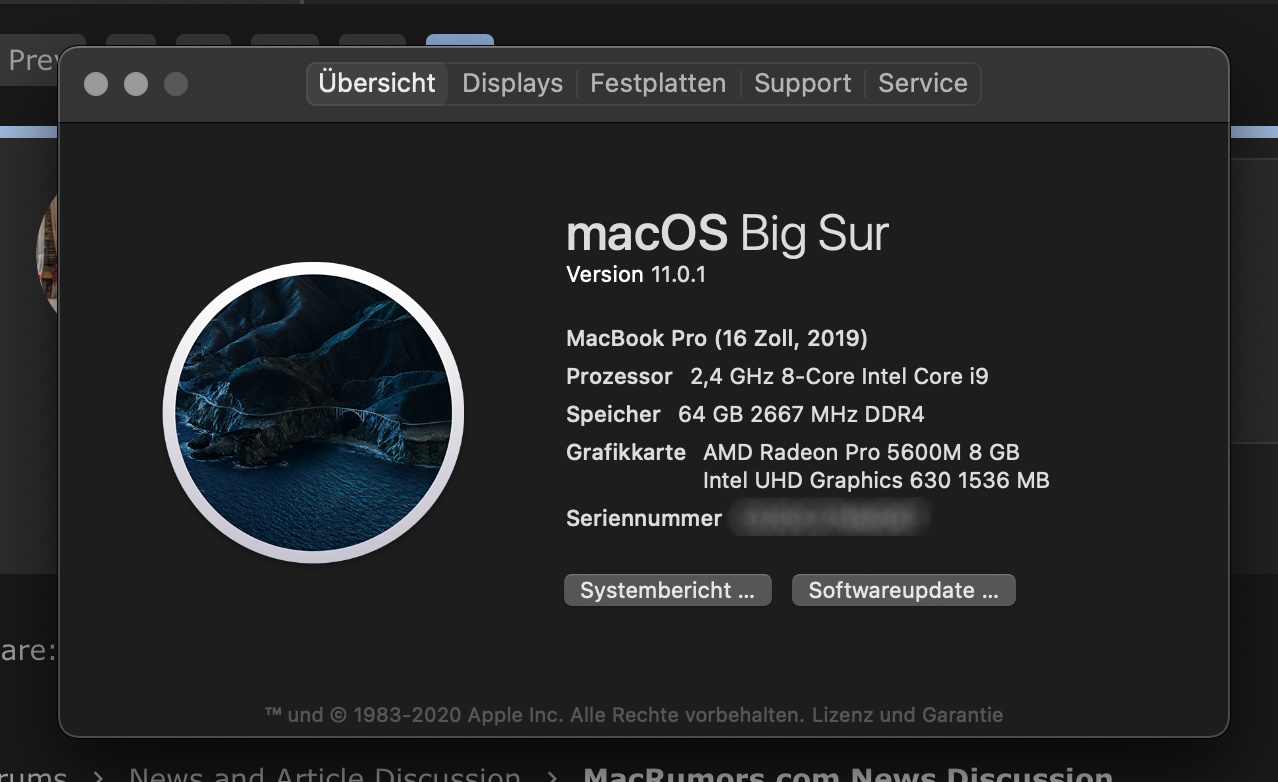Viewport: 1278px width, 782px height.
Task: Select the Support tab
Action: point(803,83)
